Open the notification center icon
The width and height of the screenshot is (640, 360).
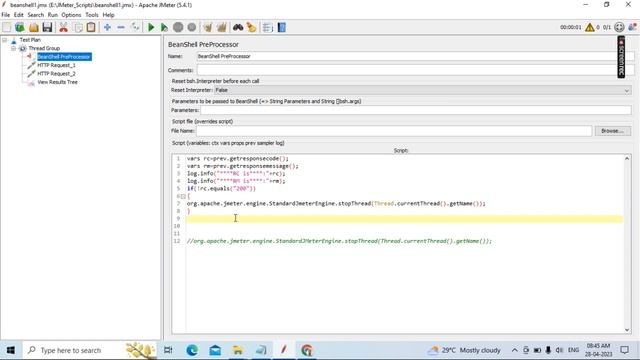[x=624, y=350]
